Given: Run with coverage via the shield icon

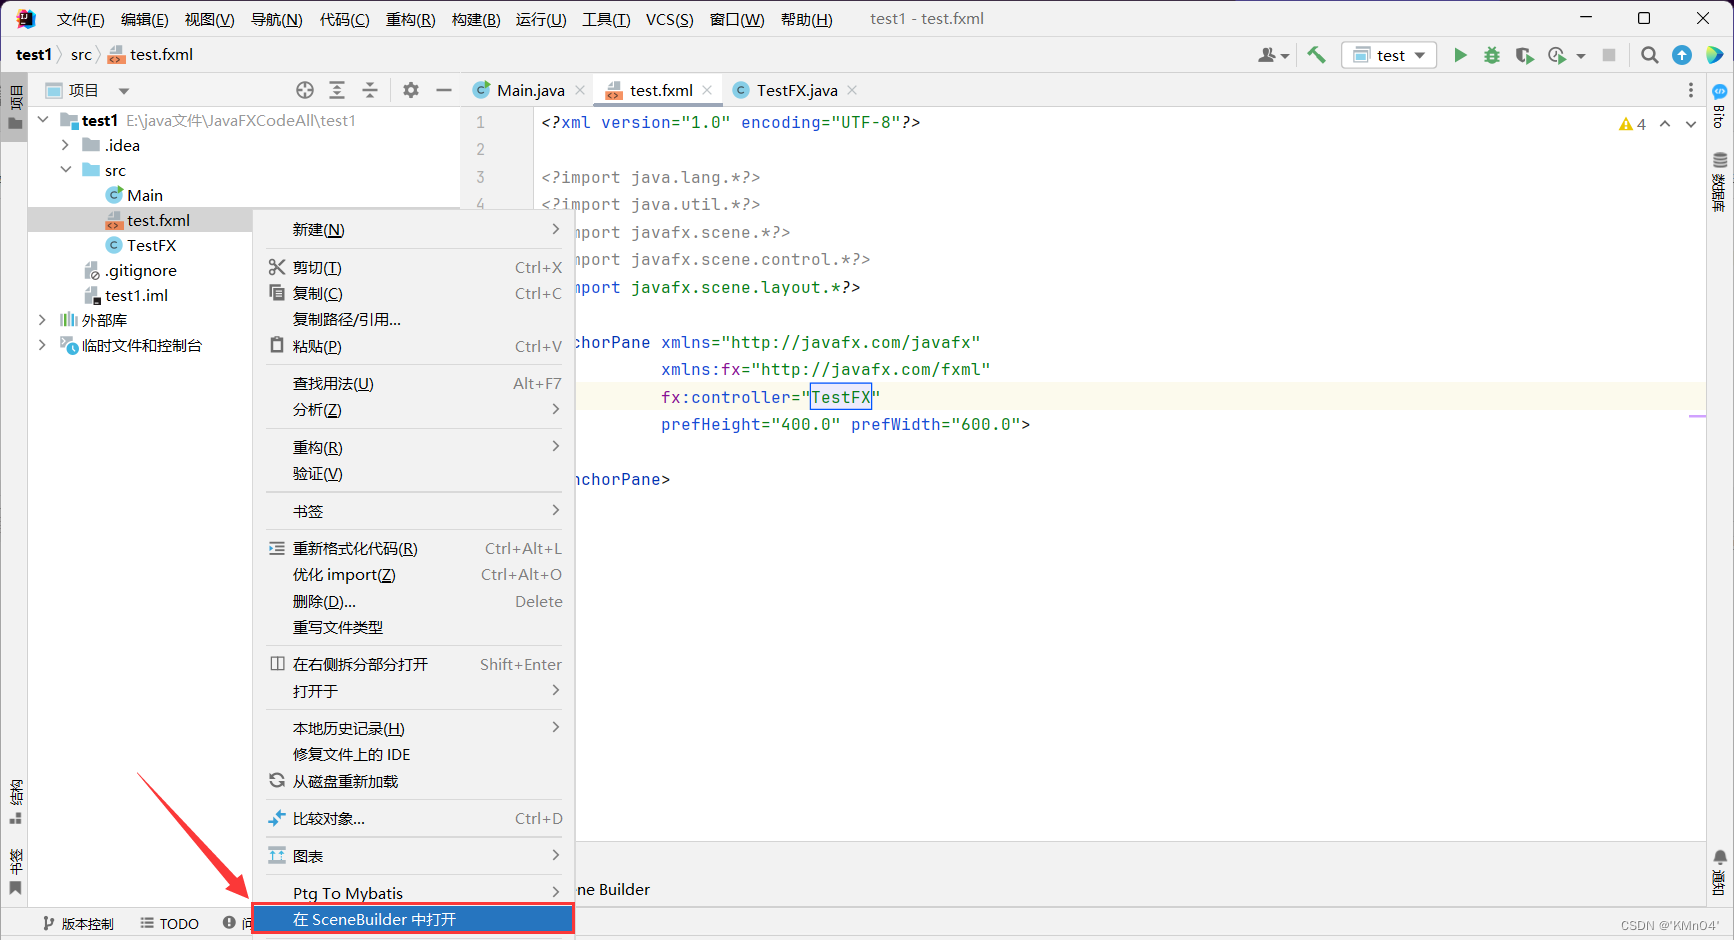Looking at the screenshot, I should pos(1524,55).
